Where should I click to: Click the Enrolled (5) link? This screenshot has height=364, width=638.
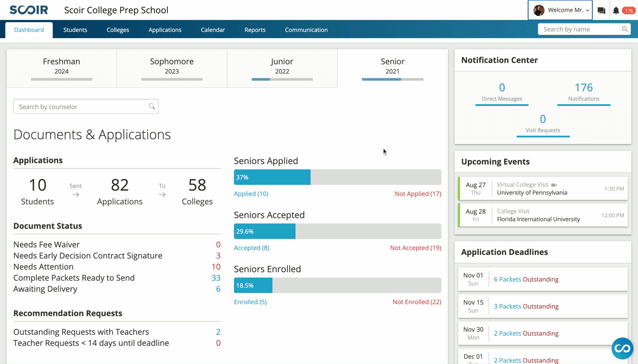pyautogui.click(x=250, y=302)
